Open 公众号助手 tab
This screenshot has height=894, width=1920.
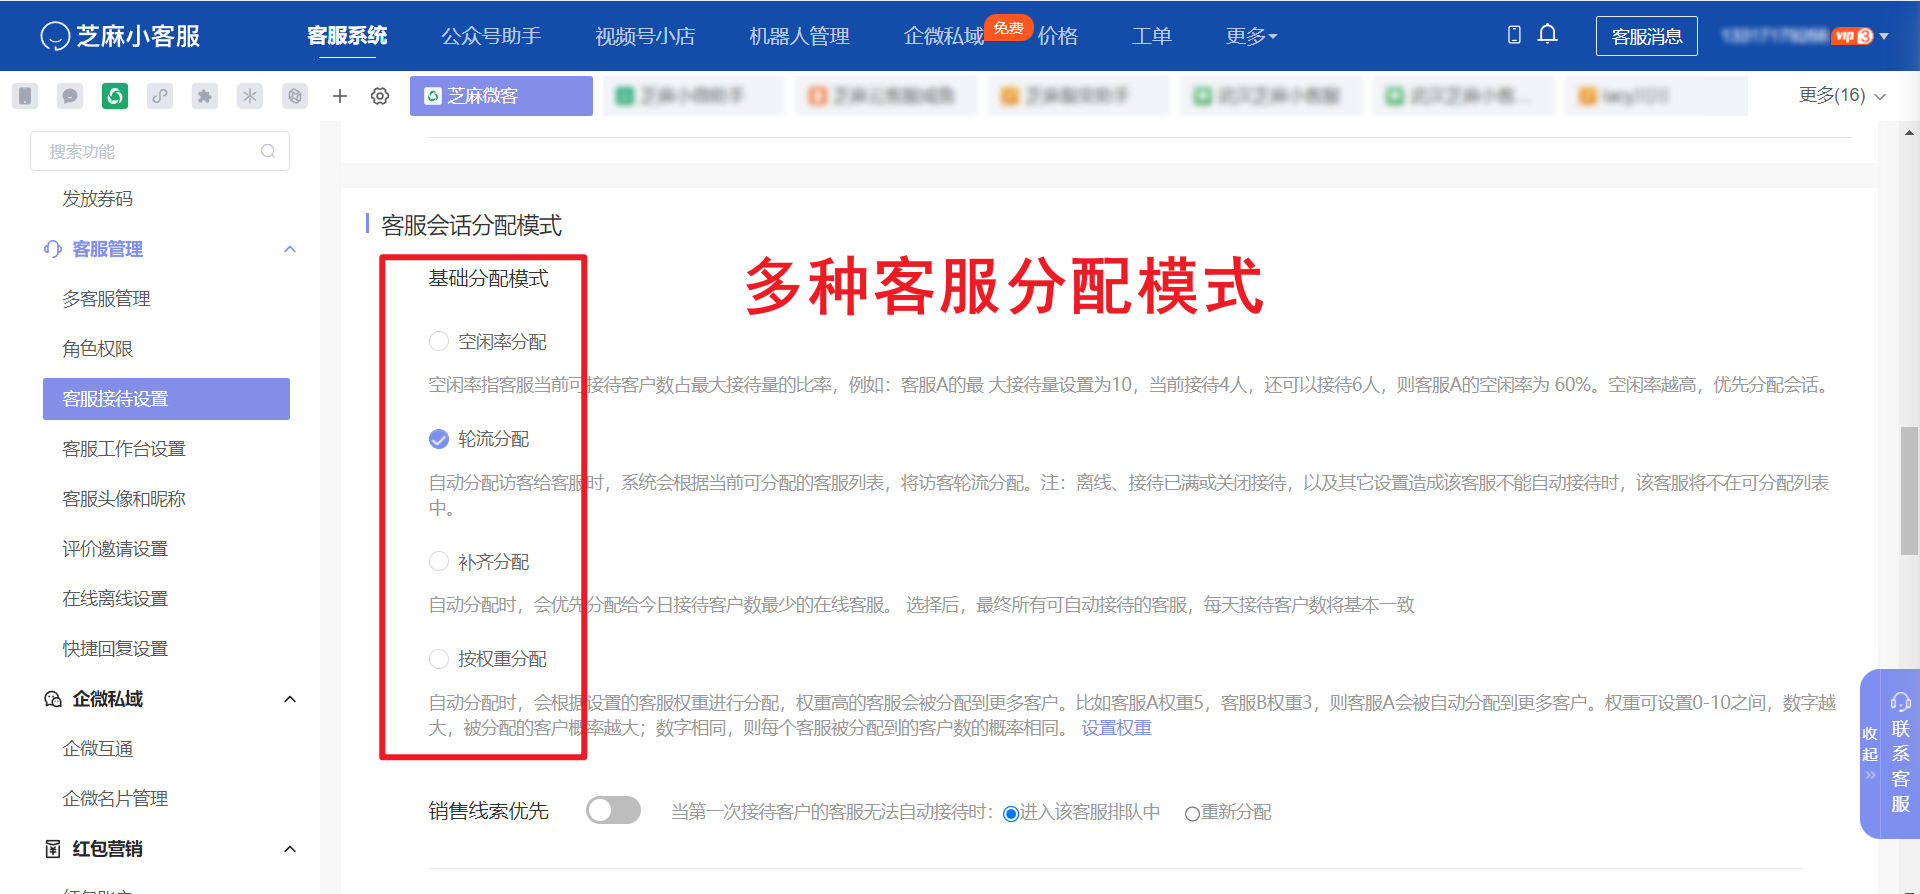pyautogui.click(x=491, y=36)
